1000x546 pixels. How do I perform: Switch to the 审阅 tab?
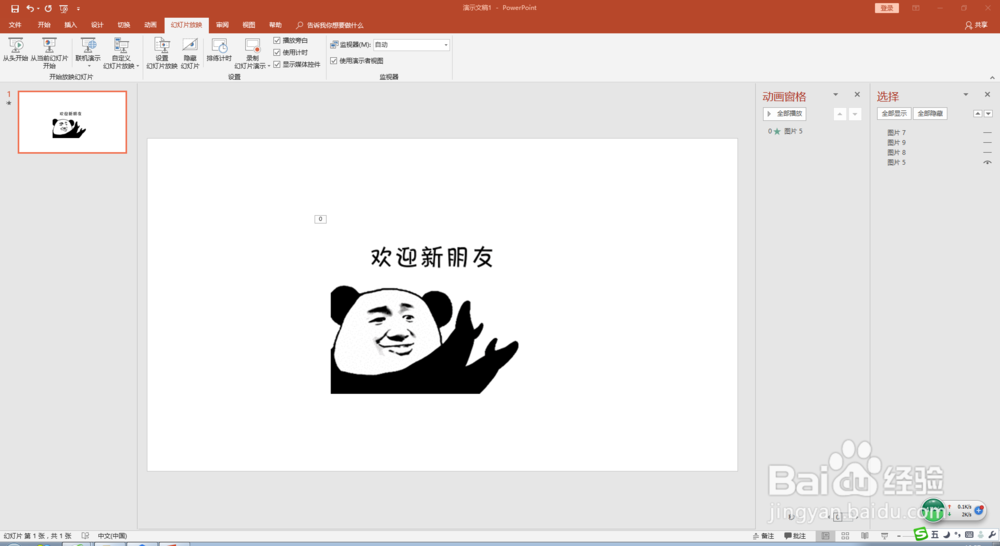[222, 25]
